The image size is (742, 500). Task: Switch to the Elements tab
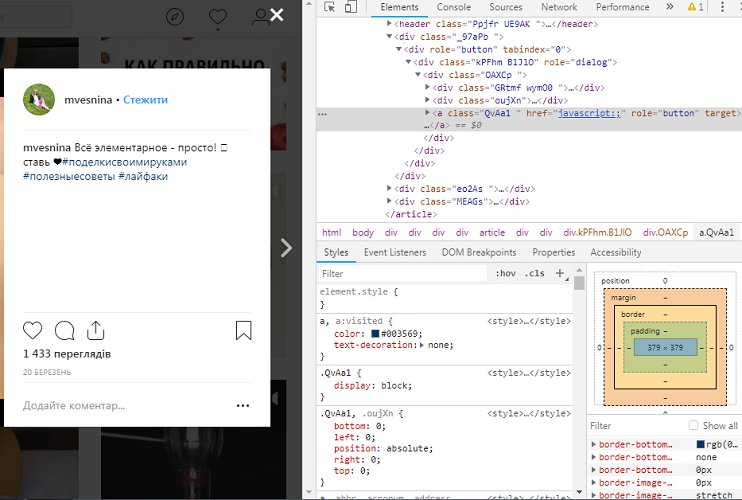399,7
